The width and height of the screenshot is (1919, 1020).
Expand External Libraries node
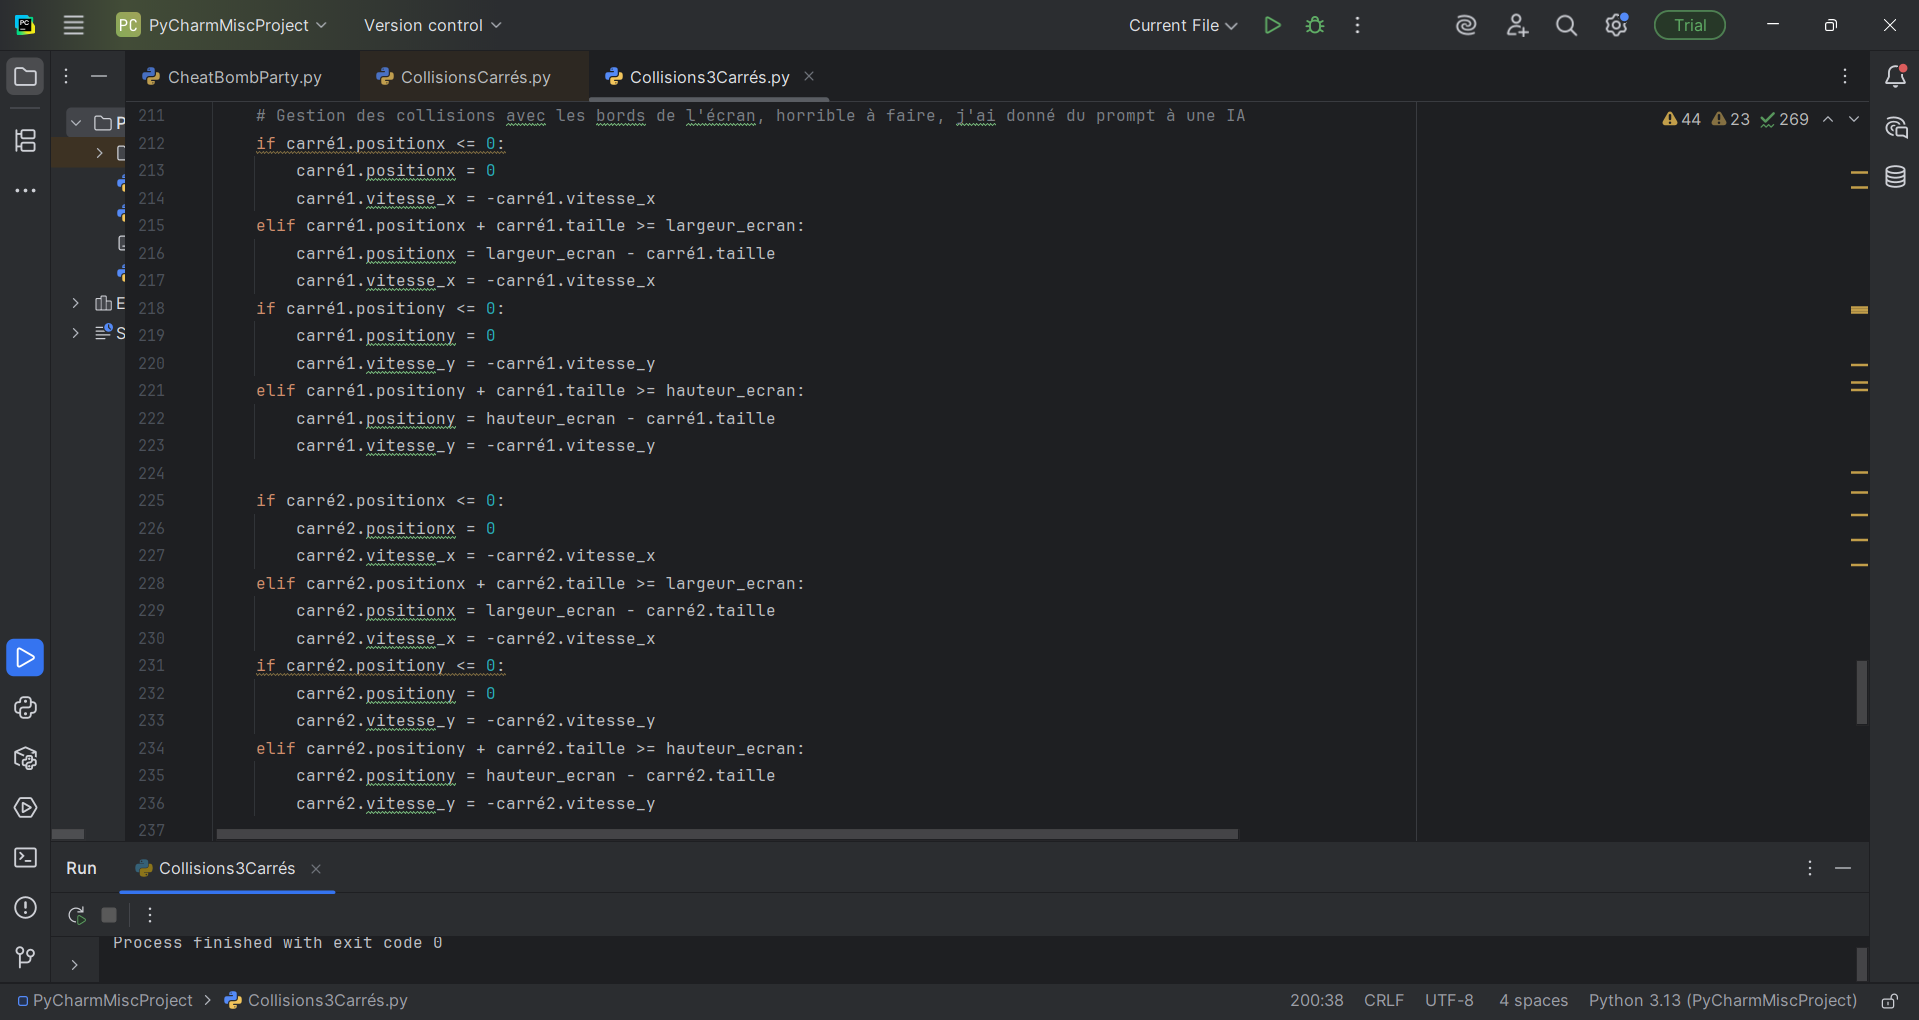[x=76, y=303]
